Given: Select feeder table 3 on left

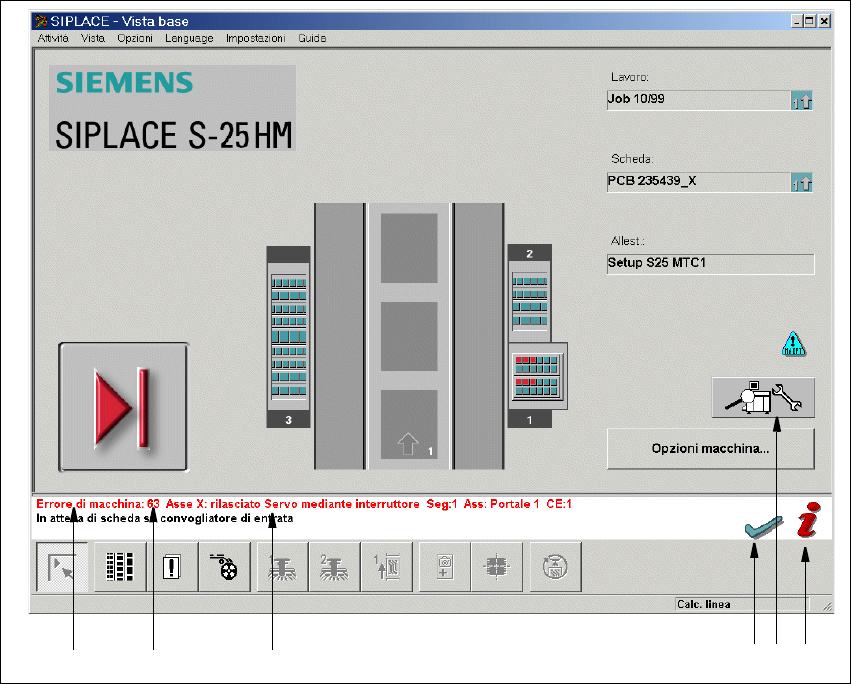Looking at the screenshot, I should (289, 337).
